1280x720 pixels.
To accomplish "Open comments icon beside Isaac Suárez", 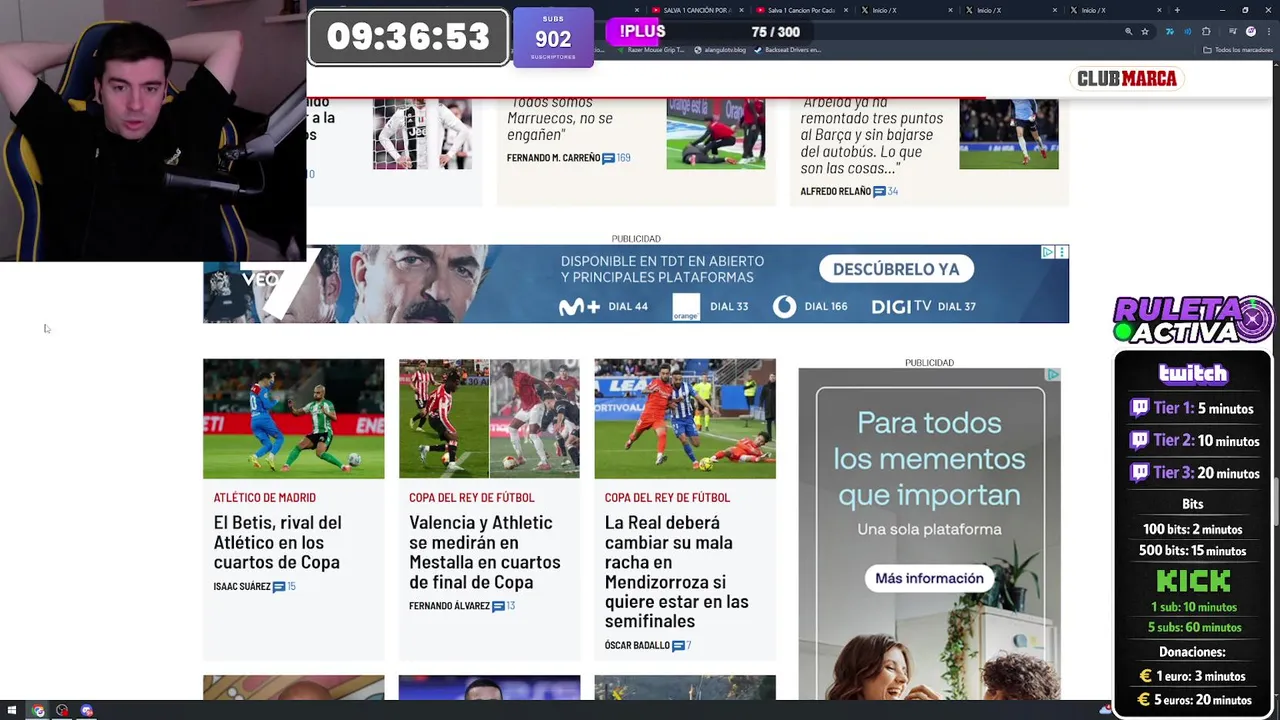I will tap(279, 587).
